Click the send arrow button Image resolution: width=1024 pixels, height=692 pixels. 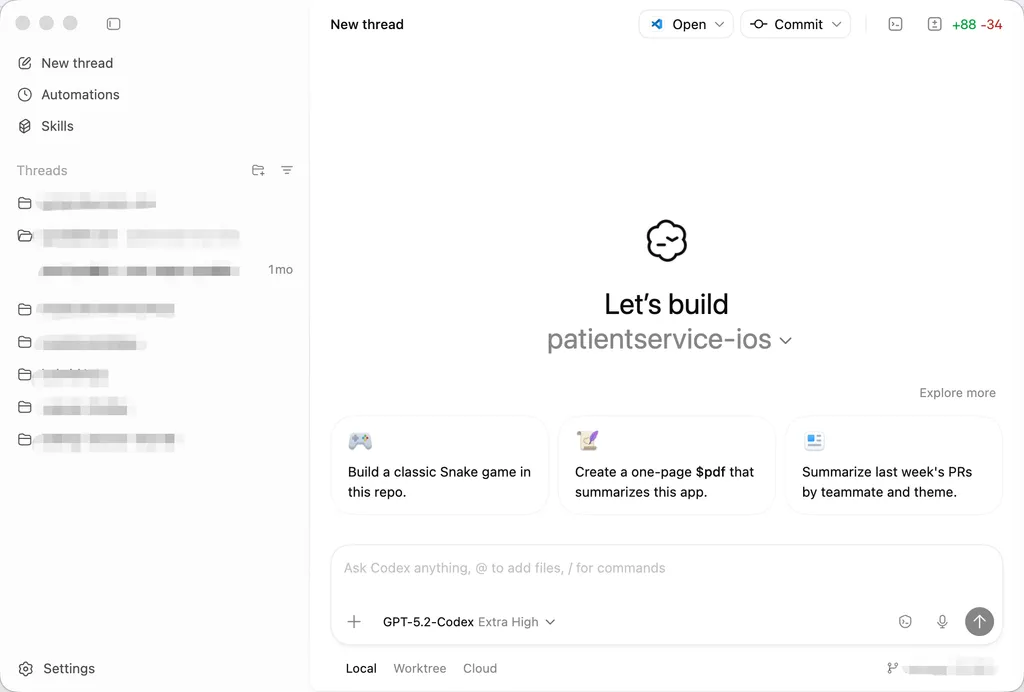[979, 621]
